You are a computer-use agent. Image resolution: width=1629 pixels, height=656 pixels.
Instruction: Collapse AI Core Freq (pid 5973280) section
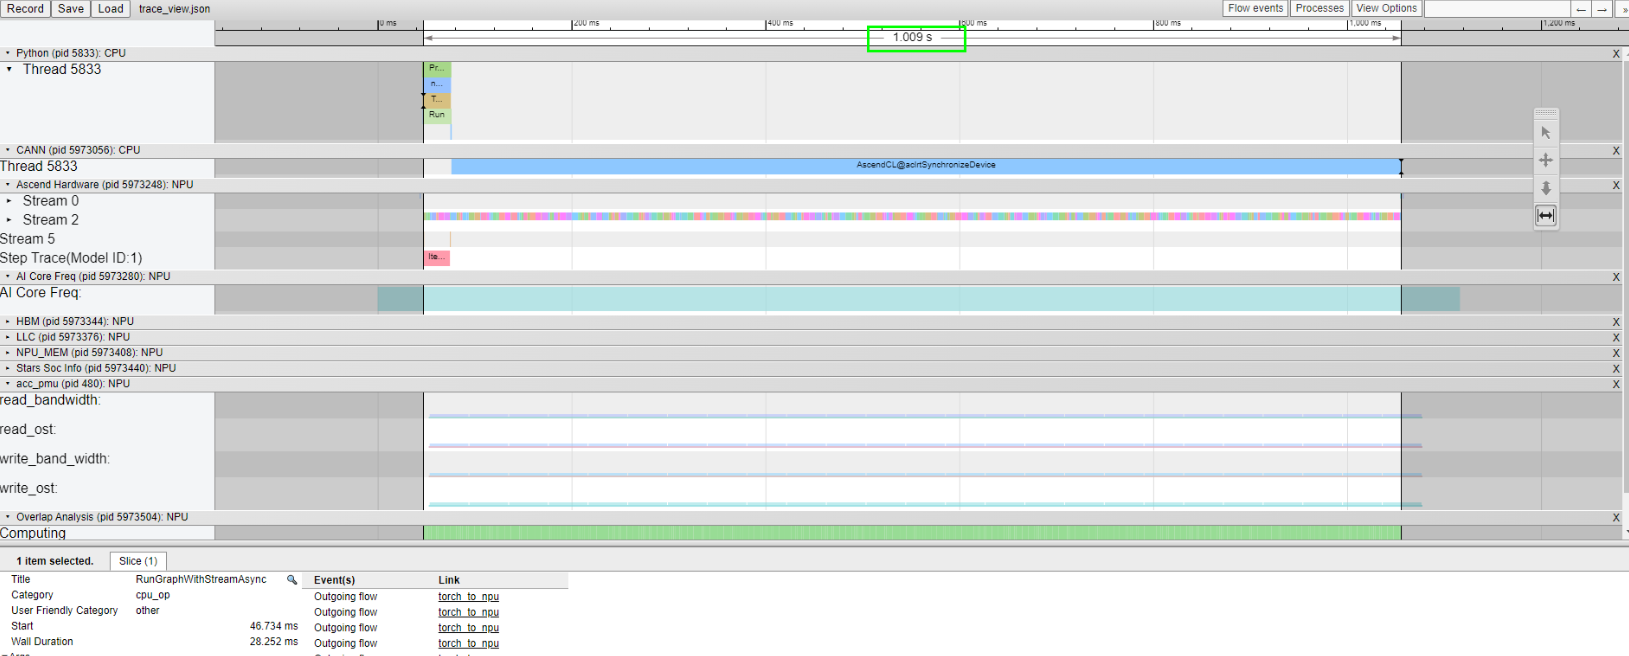pos(8,276)
